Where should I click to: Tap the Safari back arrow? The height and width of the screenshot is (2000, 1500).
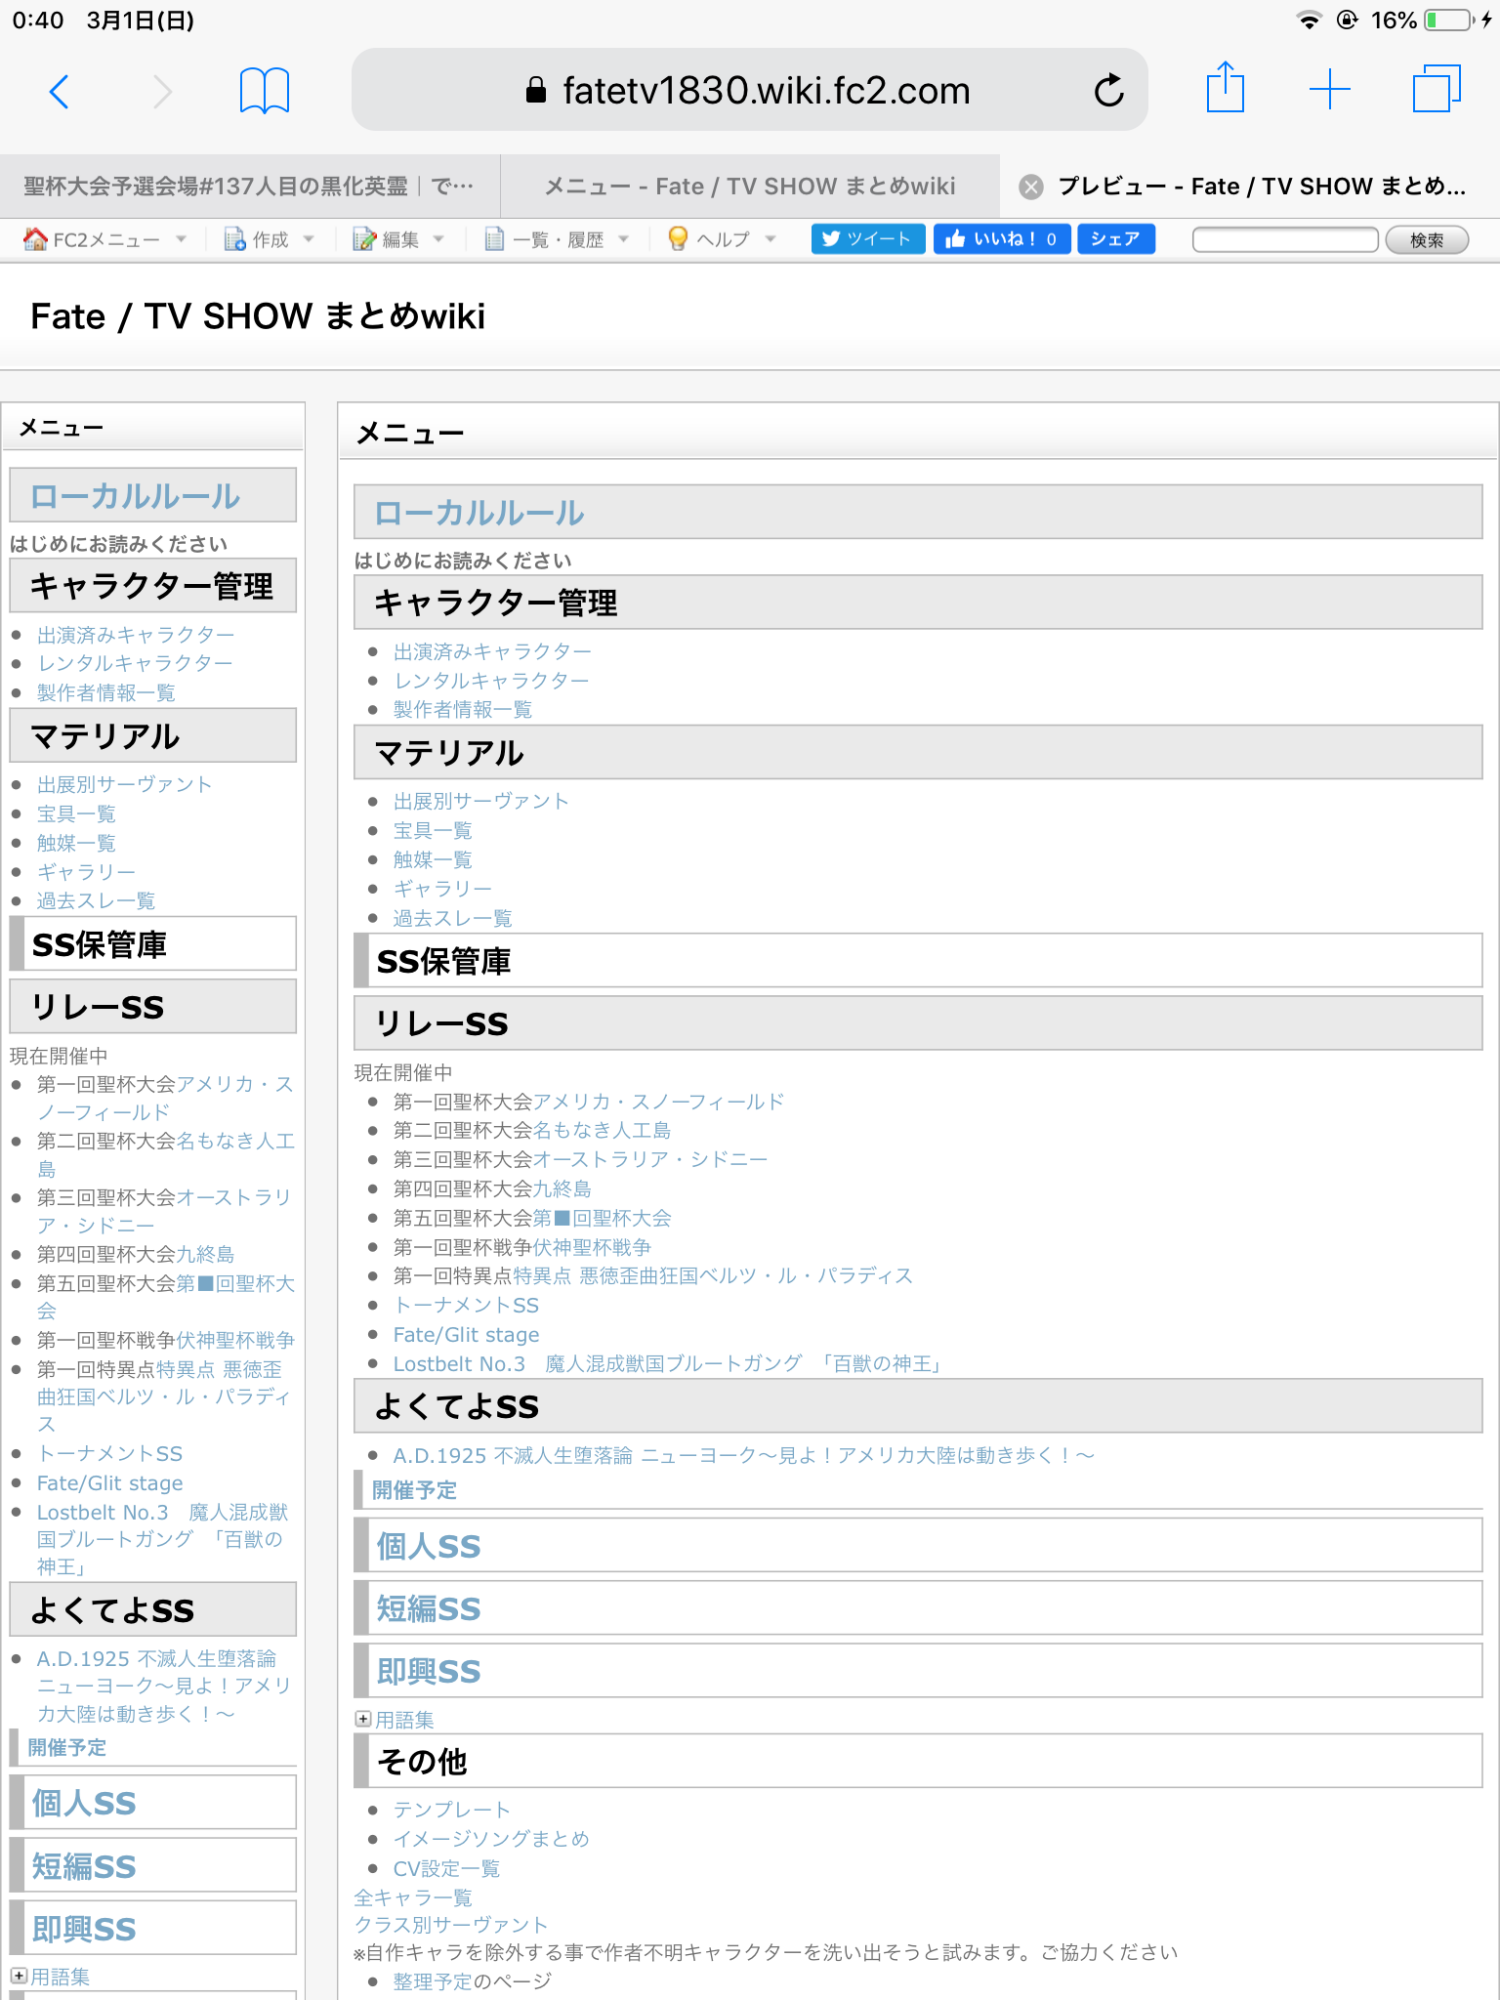[59, 92]
